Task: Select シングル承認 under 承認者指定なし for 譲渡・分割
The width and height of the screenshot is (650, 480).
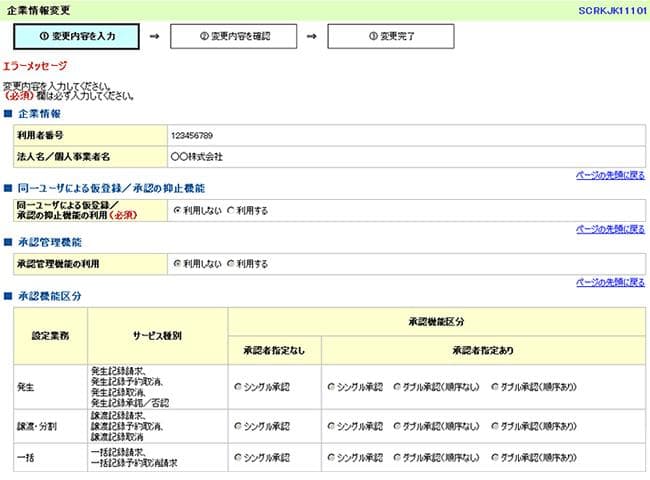Action: 238,426
